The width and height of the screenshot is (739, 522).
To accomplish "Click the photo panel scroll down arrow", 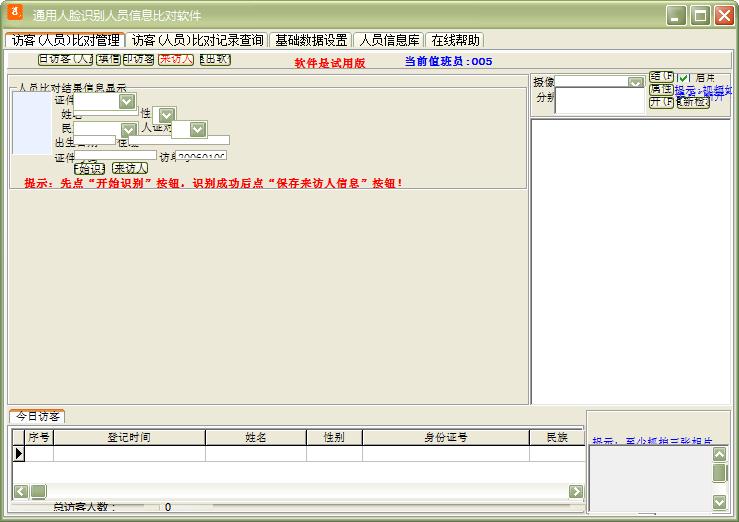I will [x=719, y=501].
